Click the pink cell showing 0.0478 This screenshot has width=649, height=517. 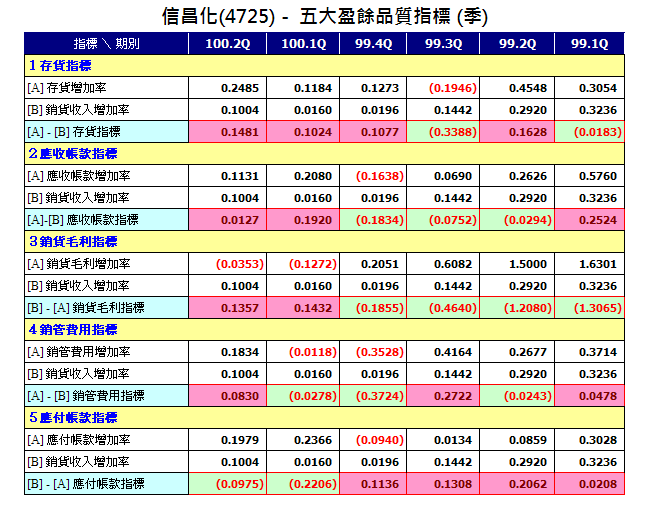pyautogui.click(x=589, y=396)
